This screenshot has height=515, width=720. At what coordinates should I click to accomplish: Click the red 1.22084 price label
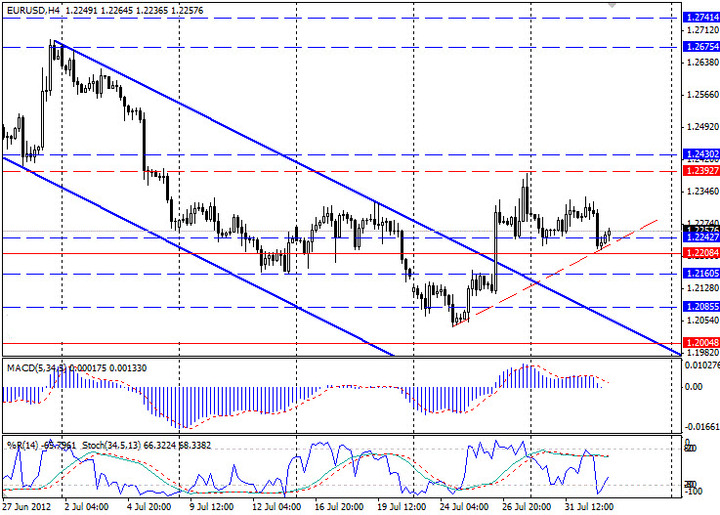(700, 254)
